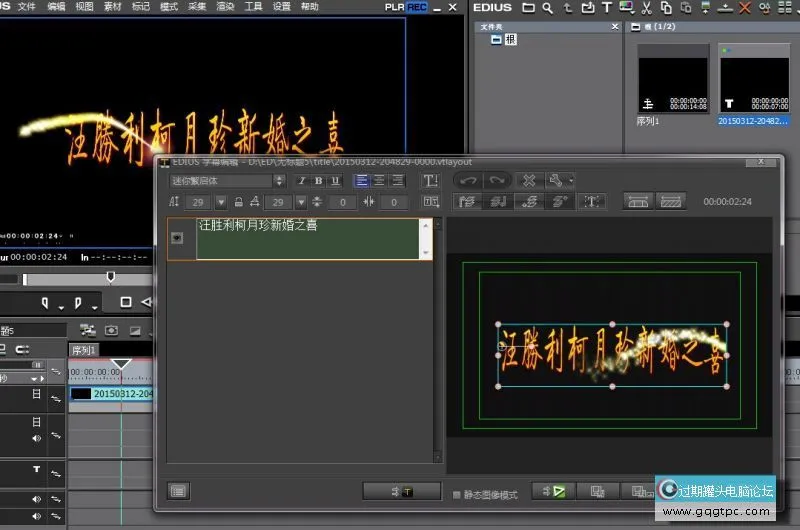Select the 序列1 timeline tab
Image resolution: width=800 pixels, height=530 pixels.
[x=82, y=350]
